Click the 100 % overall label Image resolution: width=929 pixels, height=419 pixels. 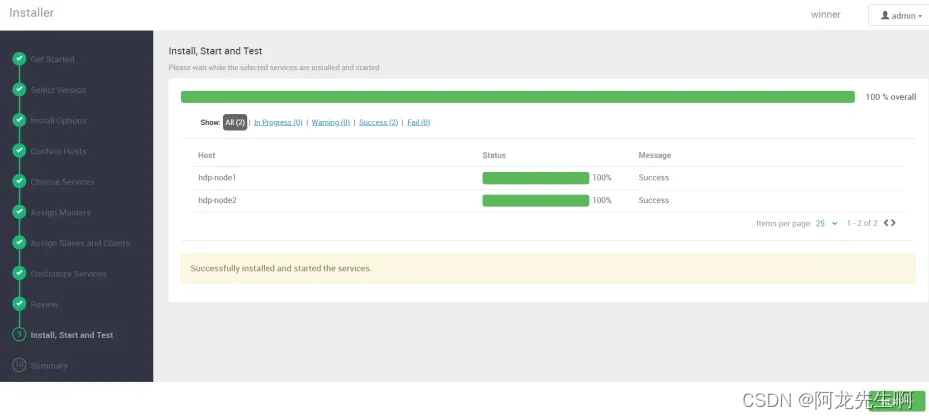coord(891,97)
